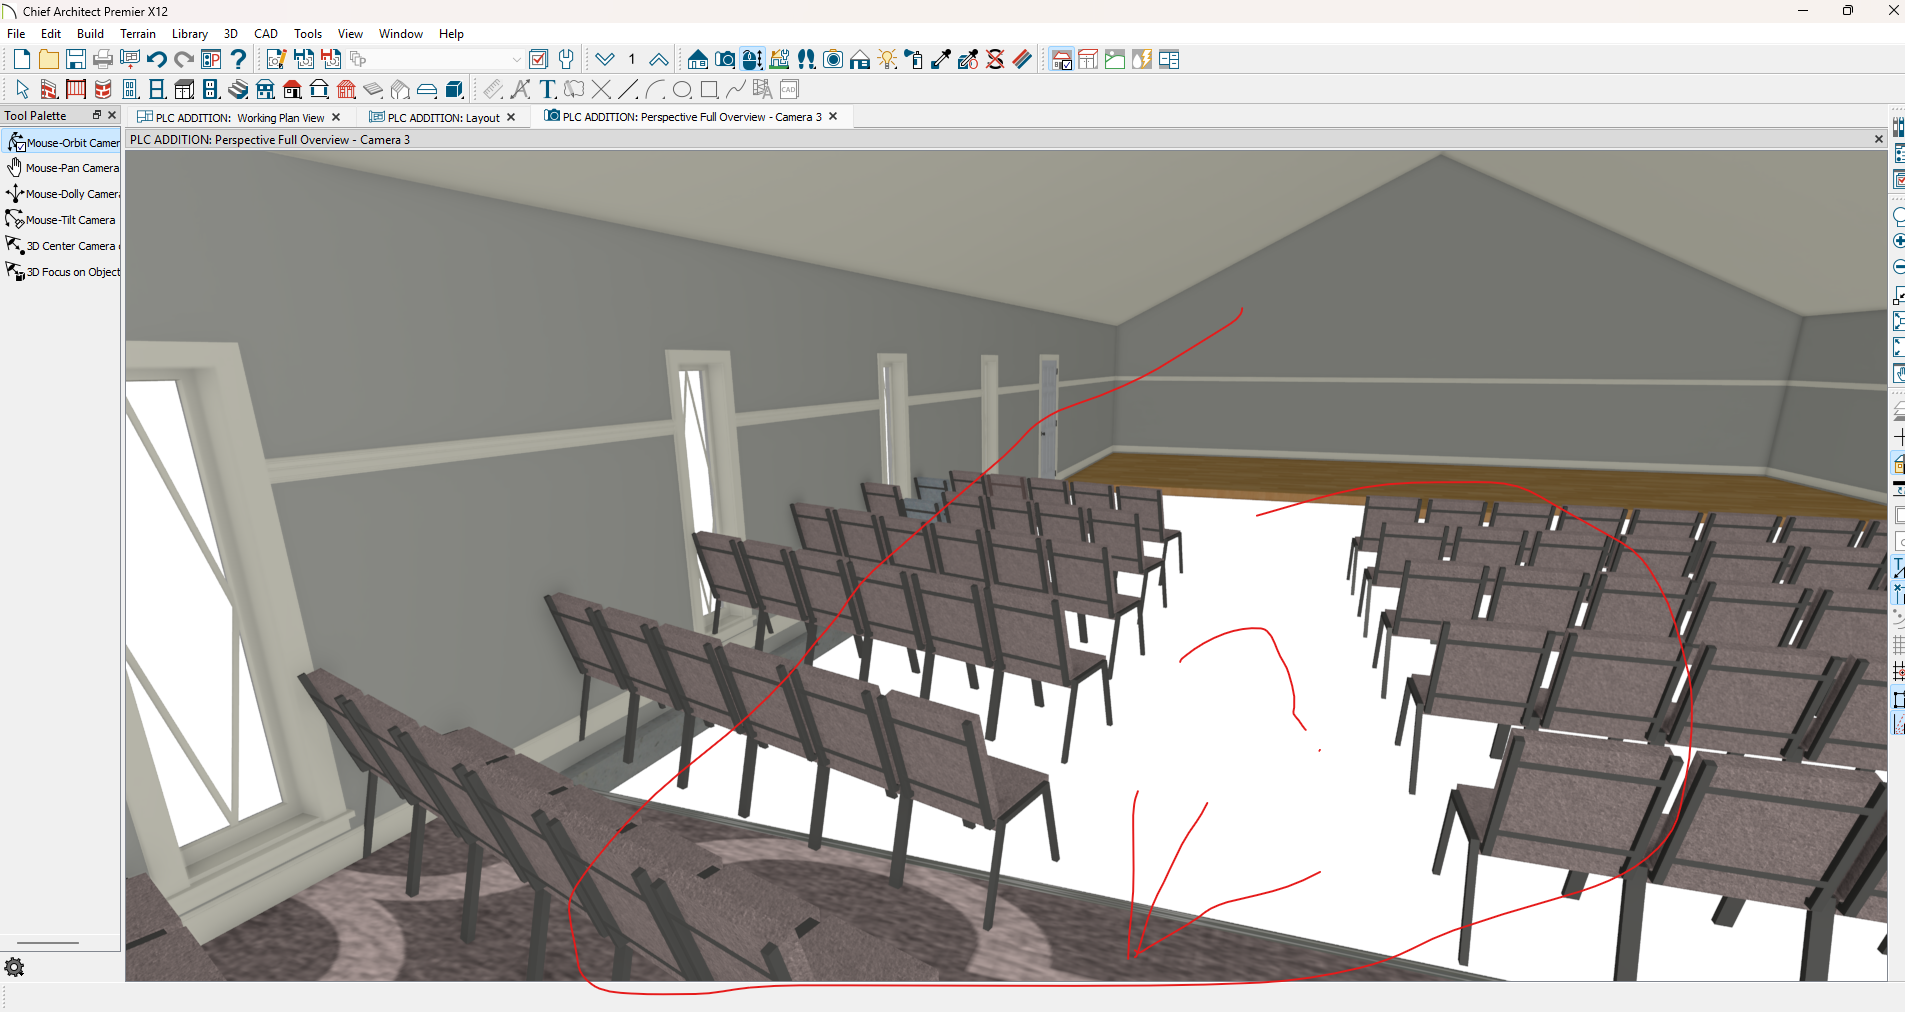This screenshot has width=1905, height=1012.
Task: Open Tool Palette settings gear
Action: [15, 967]
